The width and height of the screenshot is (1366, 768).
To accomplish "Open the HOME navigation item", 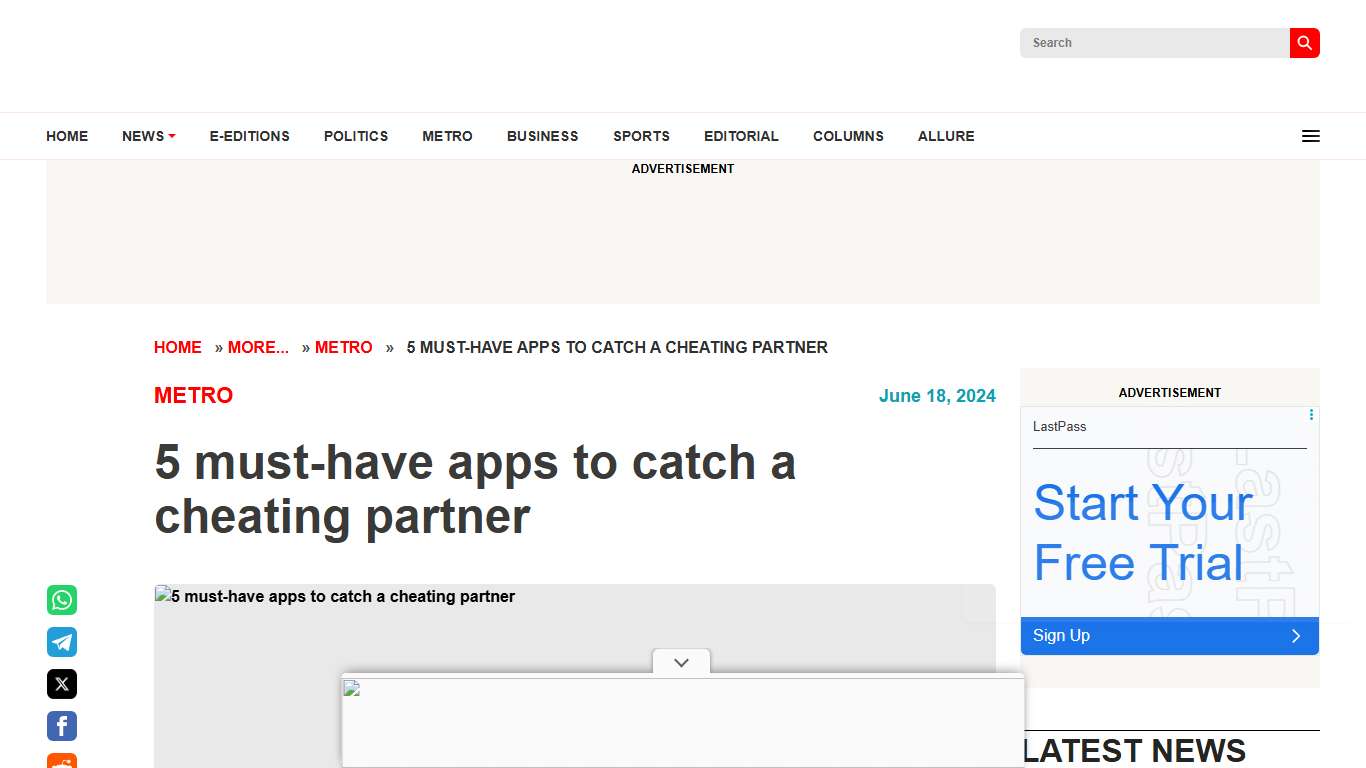I will 67,136.
